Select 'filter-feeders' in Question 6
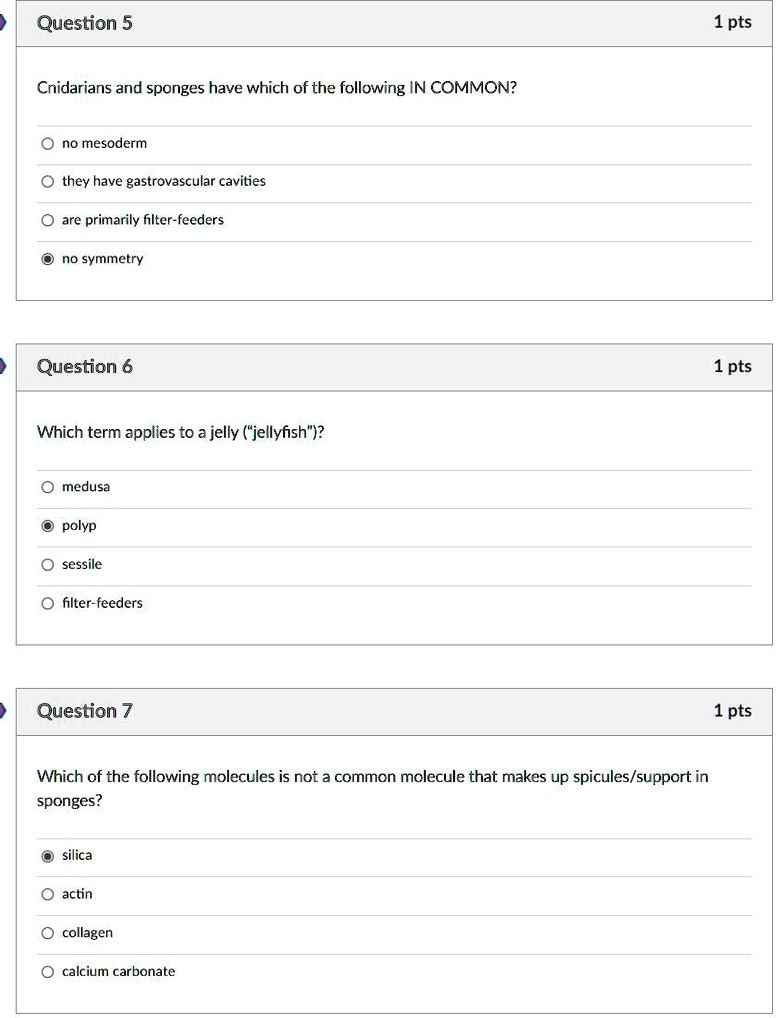The height and width of the screenshot is (1018, 777). (47, 603)
